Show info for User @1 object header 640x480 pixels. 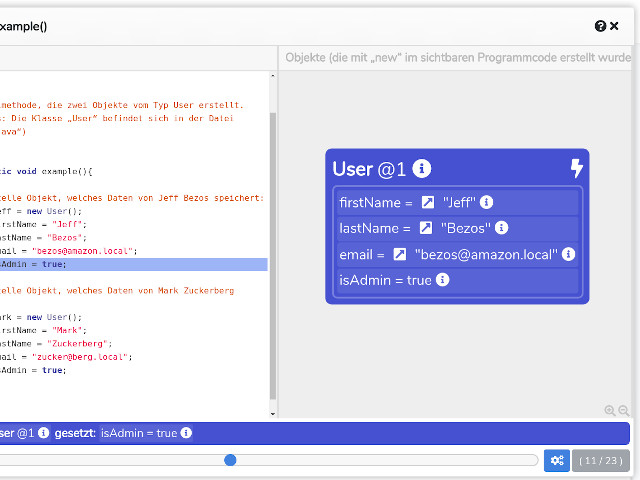click(x=422, y=168)
